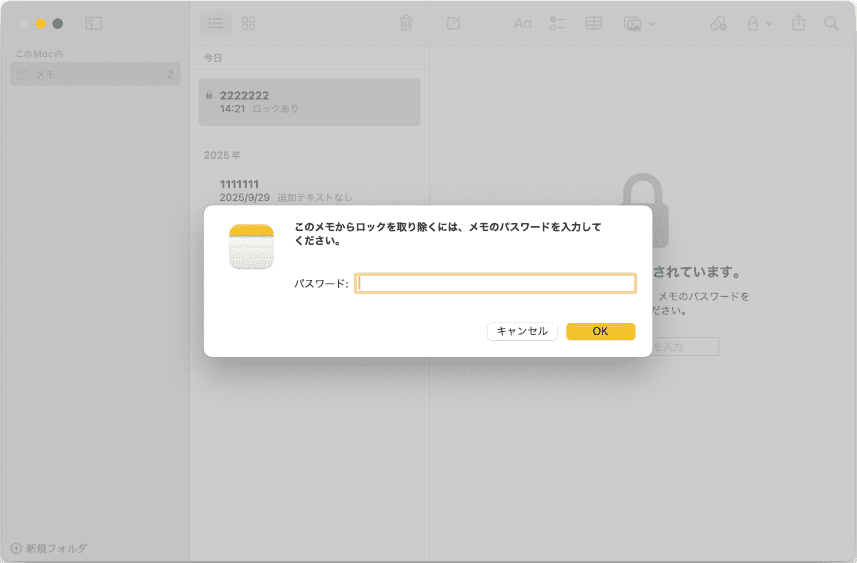Toggle the sidebar visibility icon
Screen dimensions: 857x563
(93, 23)
